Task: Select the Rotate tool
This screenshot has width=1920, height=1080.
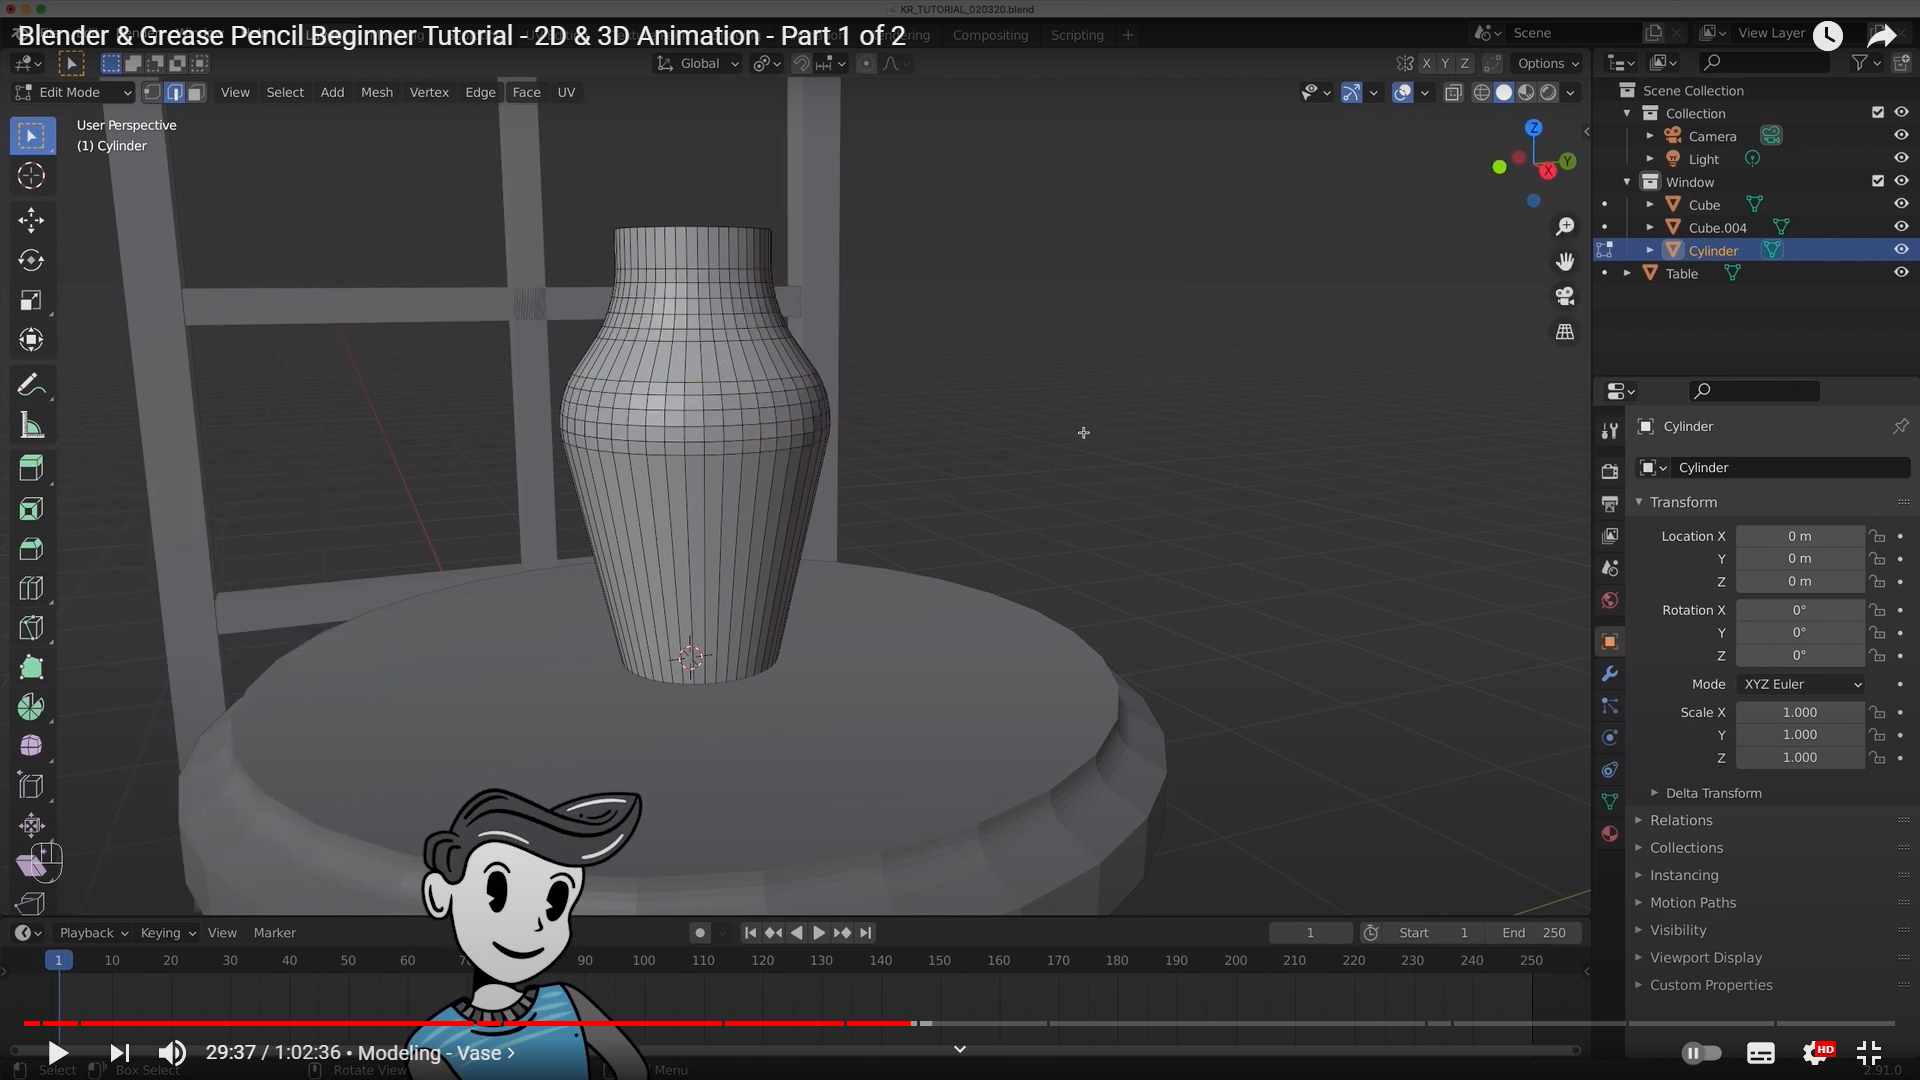Action: (x=31, y=260)
